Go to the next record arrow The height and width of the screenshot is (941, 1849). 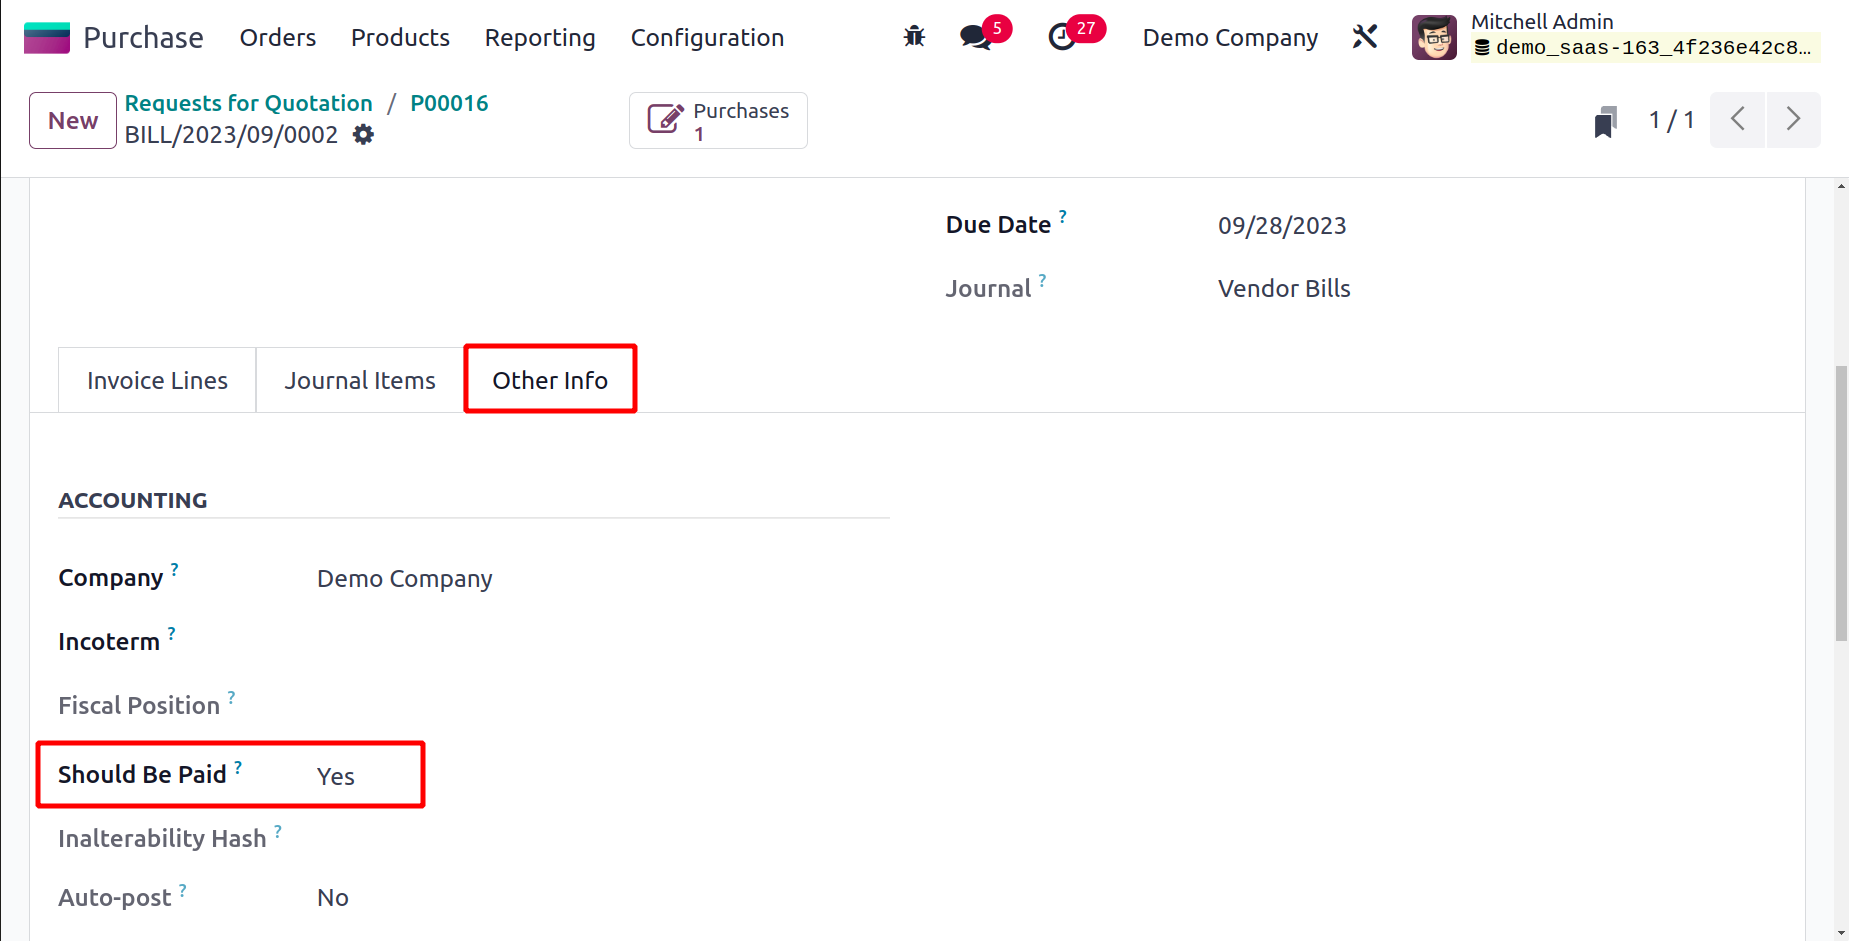click(1793, 120)
